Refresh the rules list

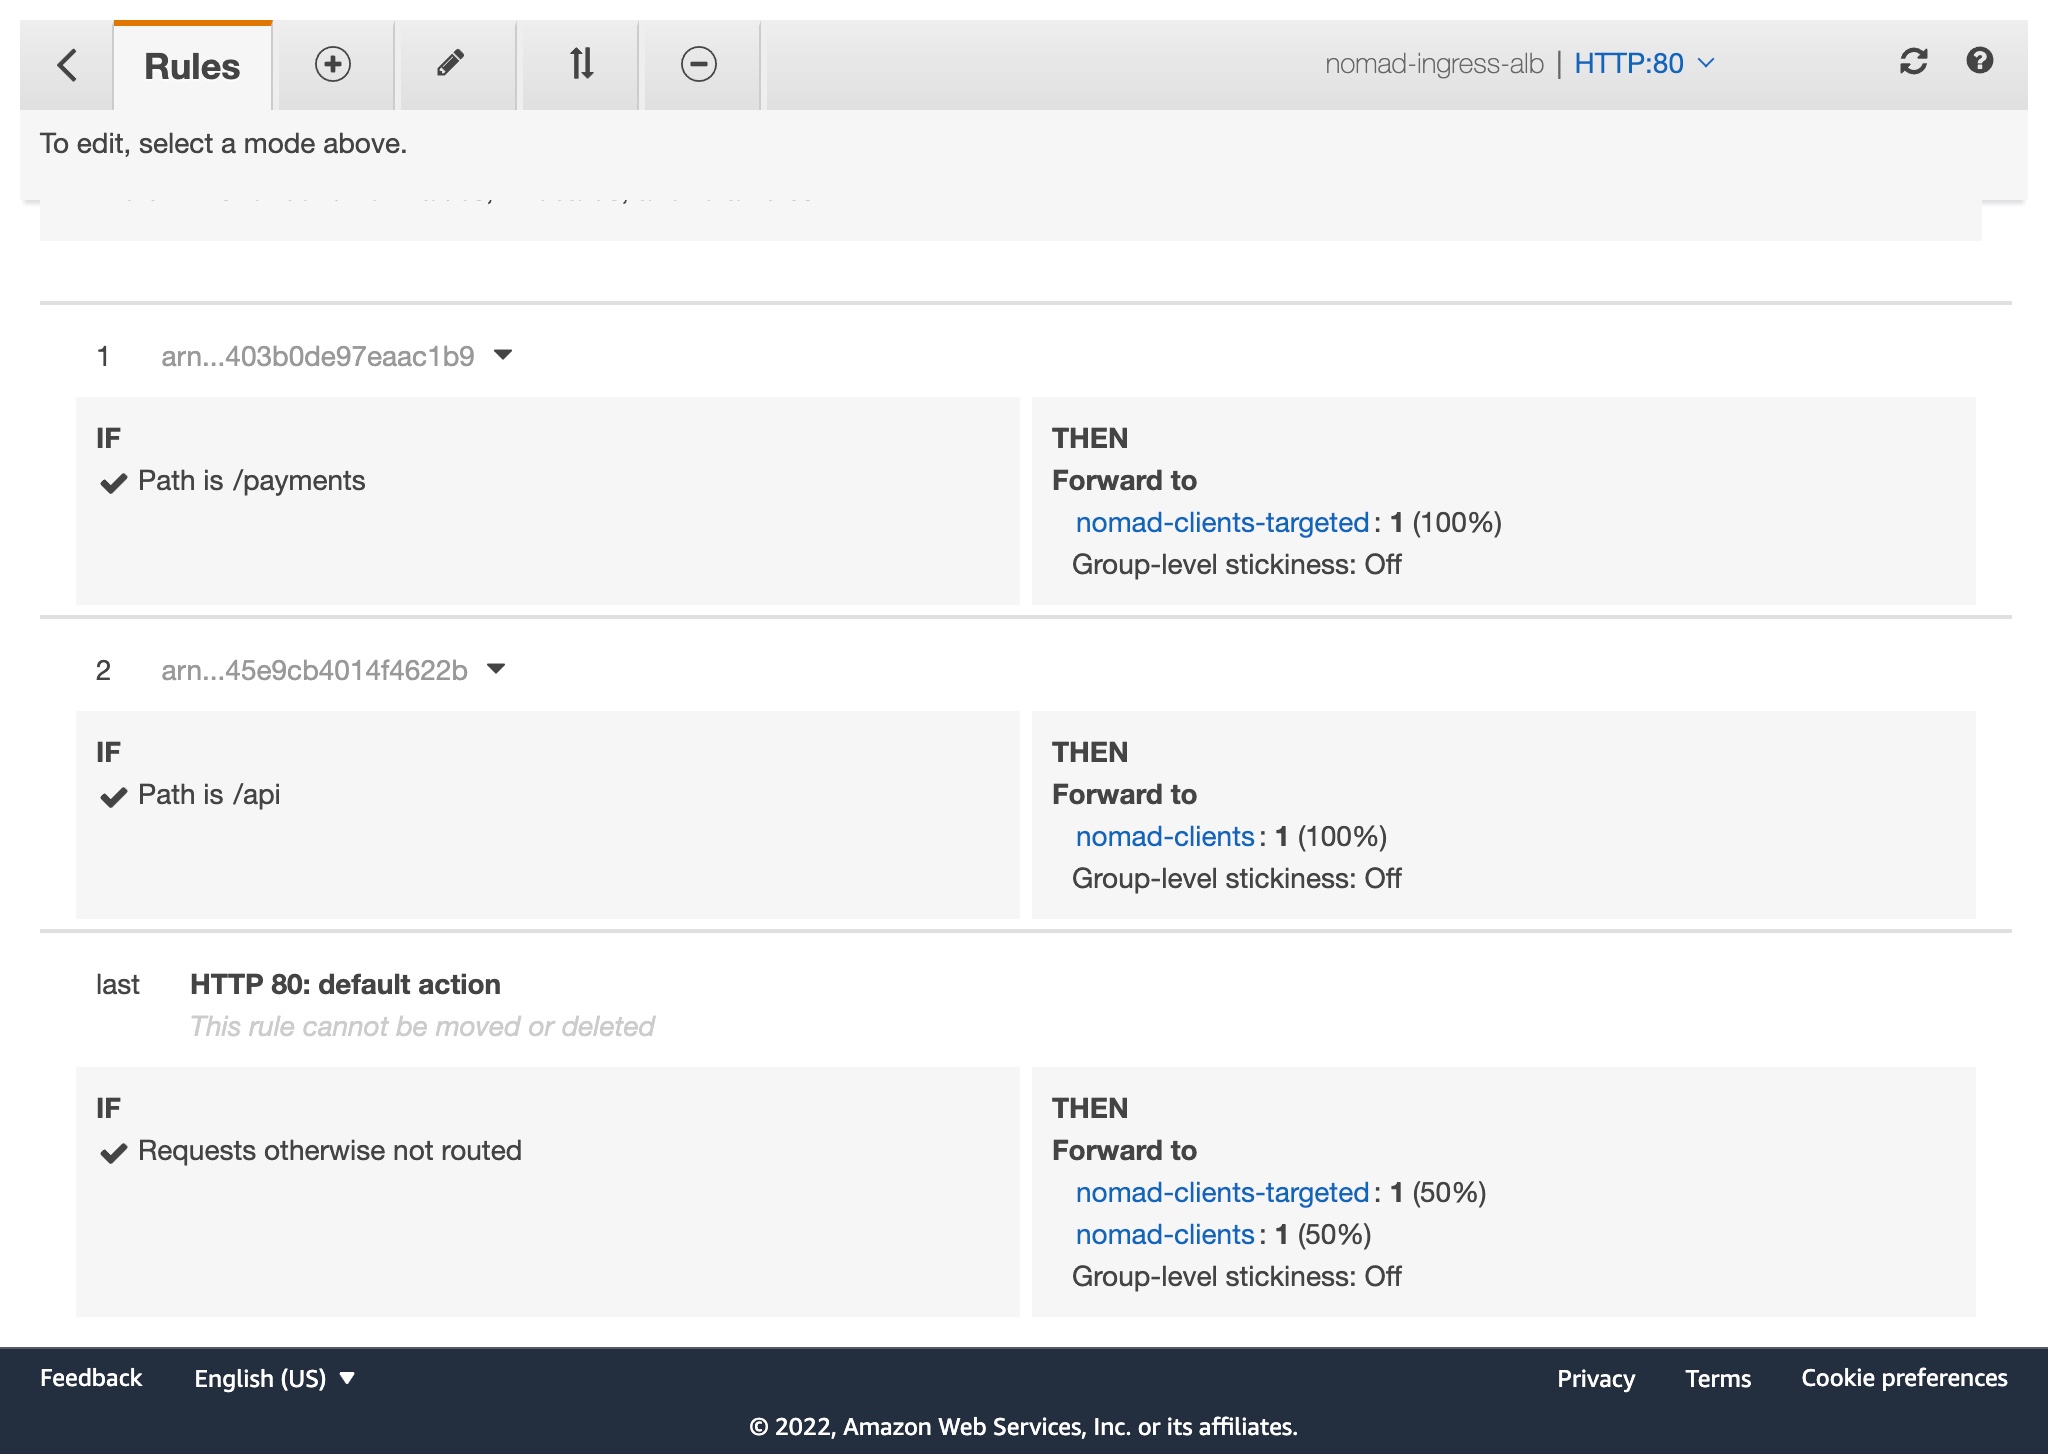tap(1914, 62)
